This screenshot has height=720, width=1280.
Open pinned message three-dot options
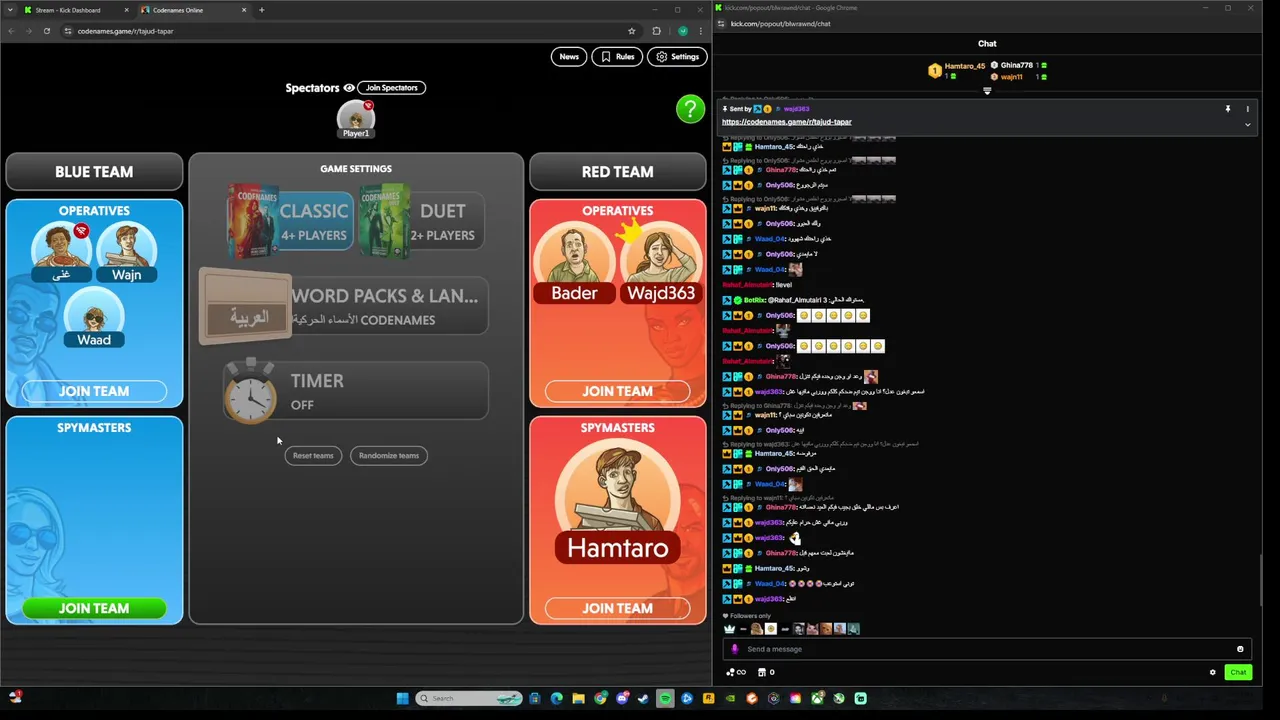[x=1247, y=109]
